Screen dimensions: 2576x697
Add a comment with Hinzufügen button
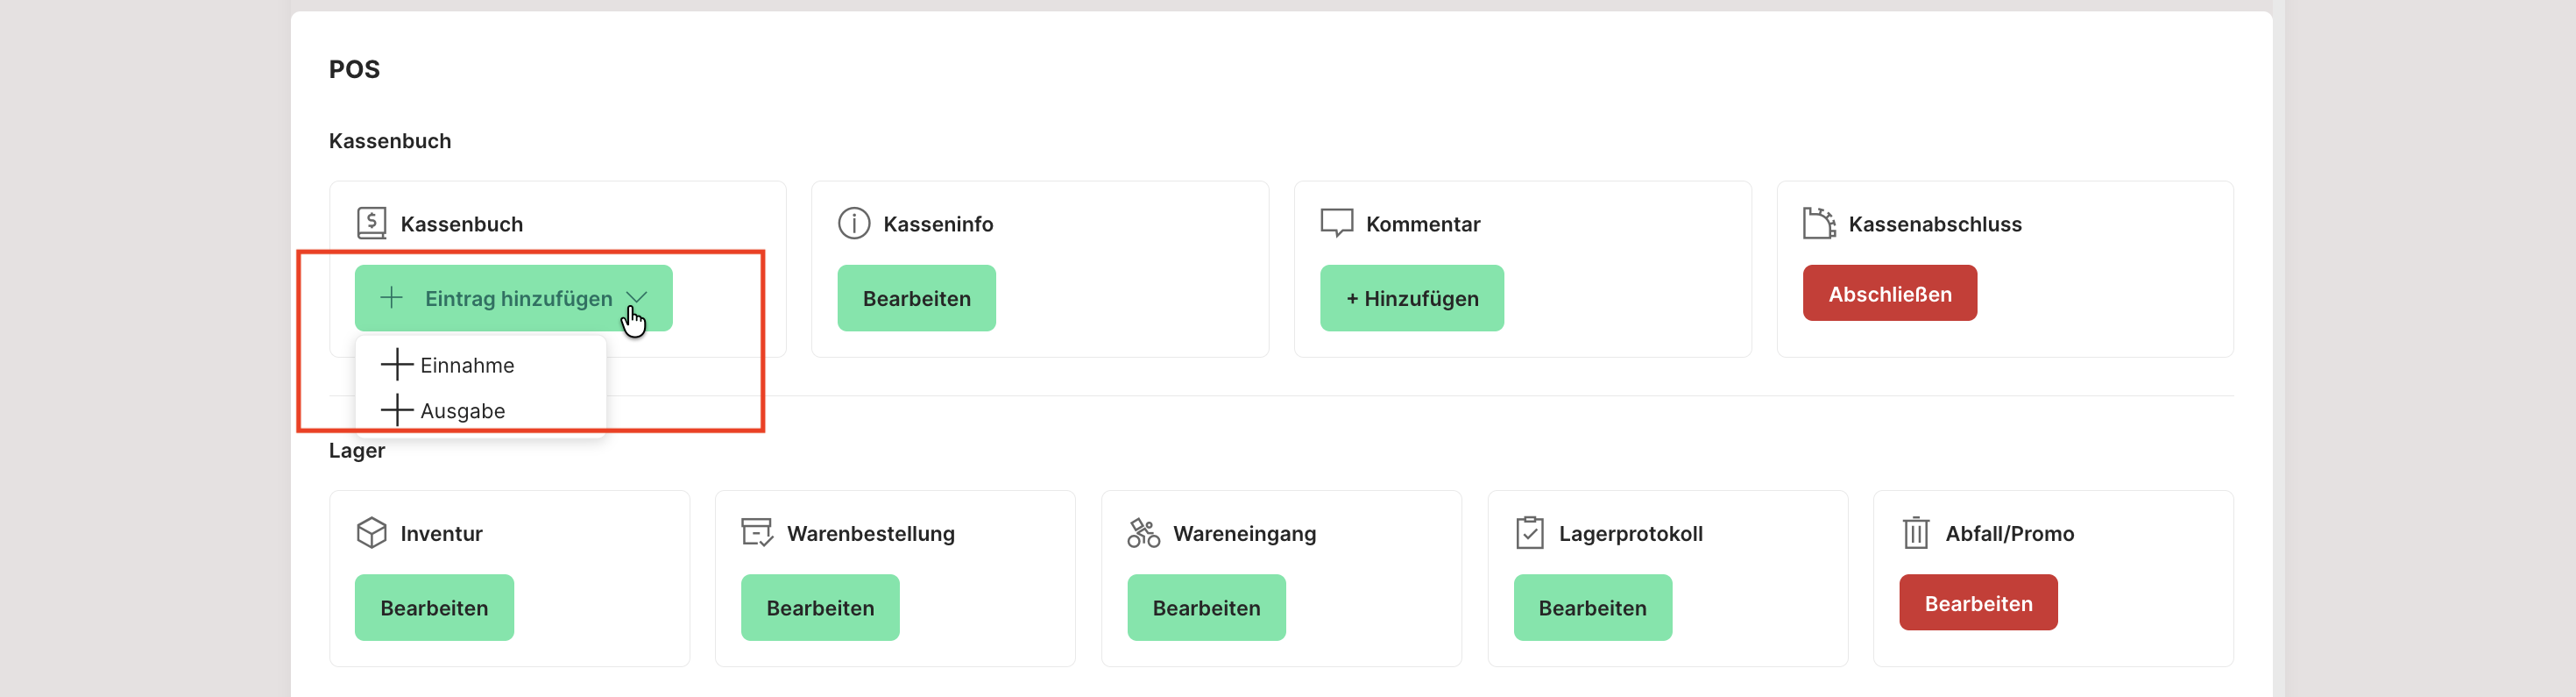click(1411, 298)
